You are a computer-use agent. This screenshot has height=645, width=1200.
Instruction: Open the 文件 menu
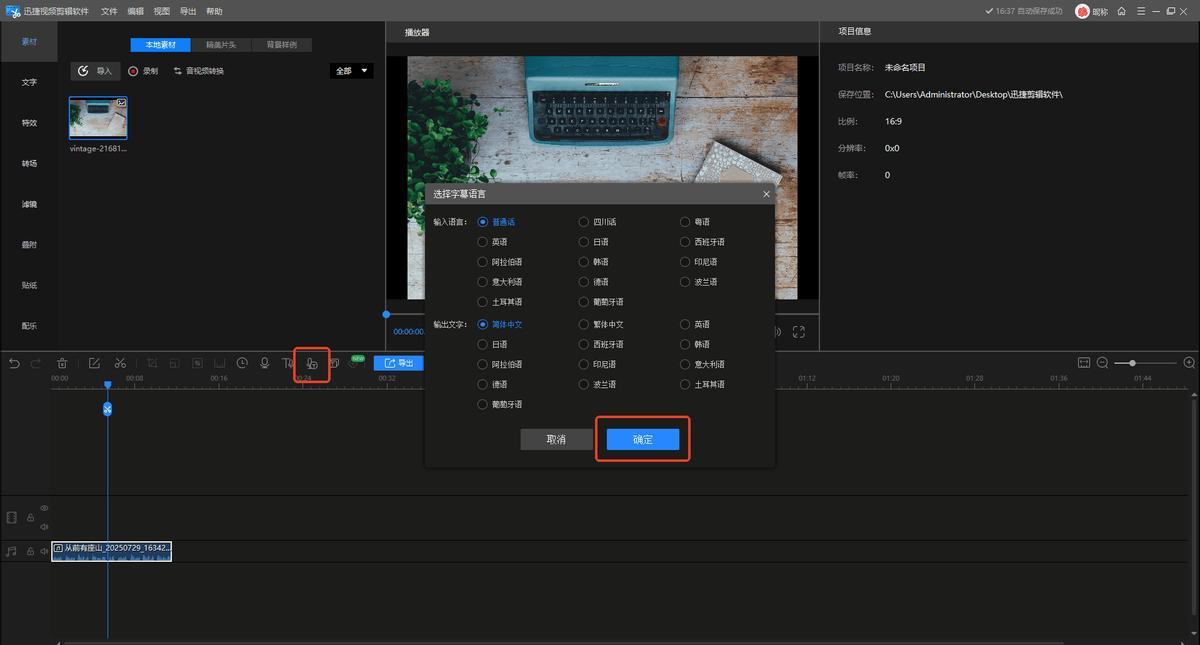(x=109, y=11)
